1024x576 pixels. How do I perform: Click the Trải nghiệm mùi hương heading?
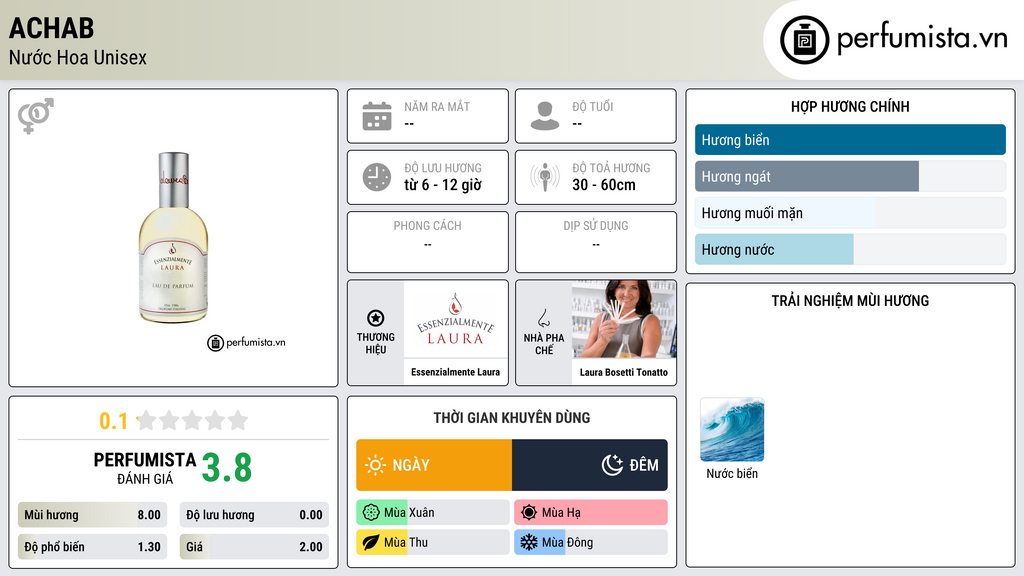pos(850,300)
